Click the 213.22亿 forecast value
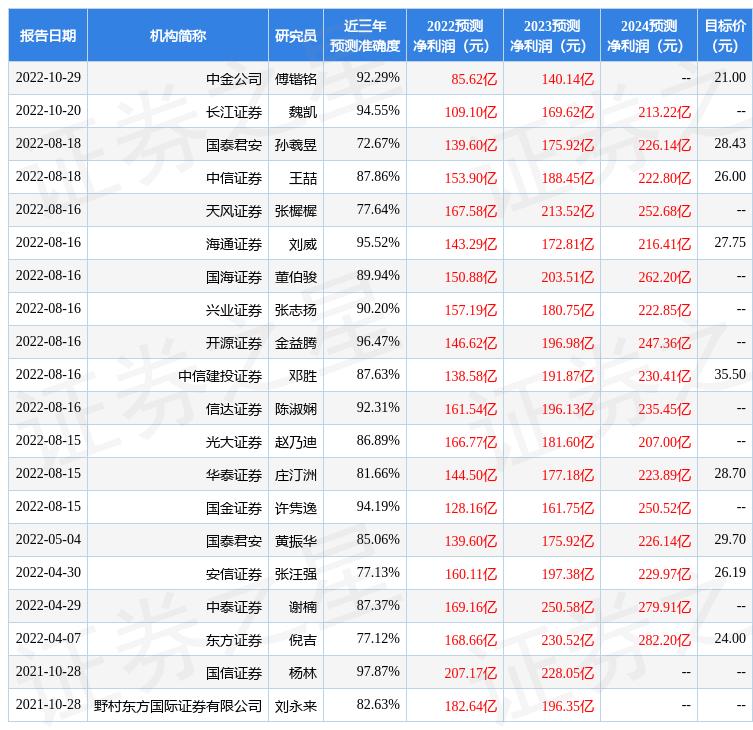This screenshot has width=753, height=730. [x=665, y=112]
